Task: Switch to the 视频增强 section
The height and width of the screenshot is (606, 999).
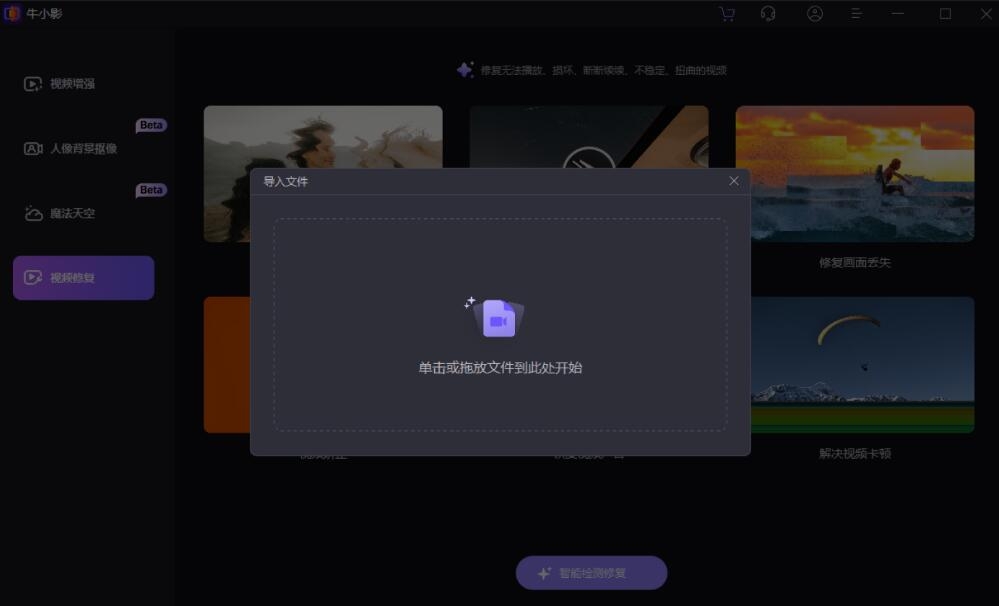Action: click(x=73, y=85)
